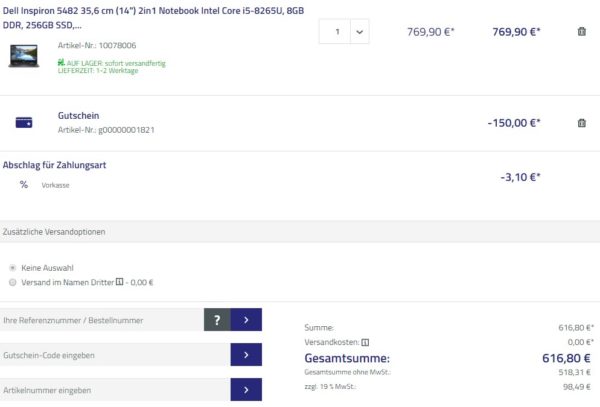Image resolution: width=600 pixels, height=407 pixels.
Task: Add article number using arrow button
Action: point(246,389)
